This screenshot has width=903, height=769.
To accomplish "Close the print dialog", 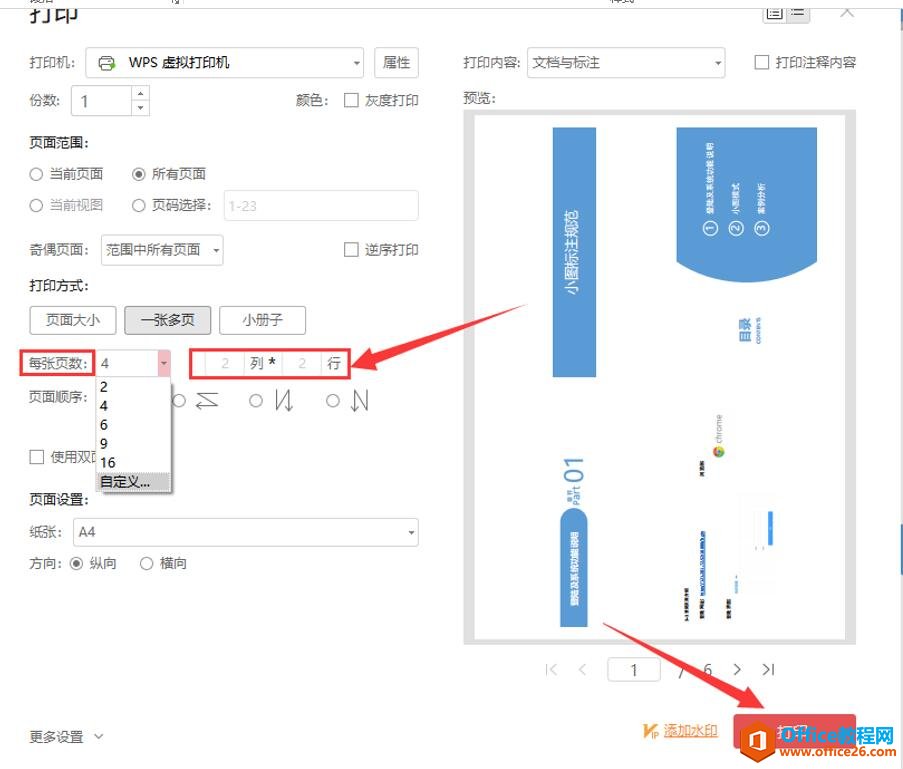I will click(847, 12).
